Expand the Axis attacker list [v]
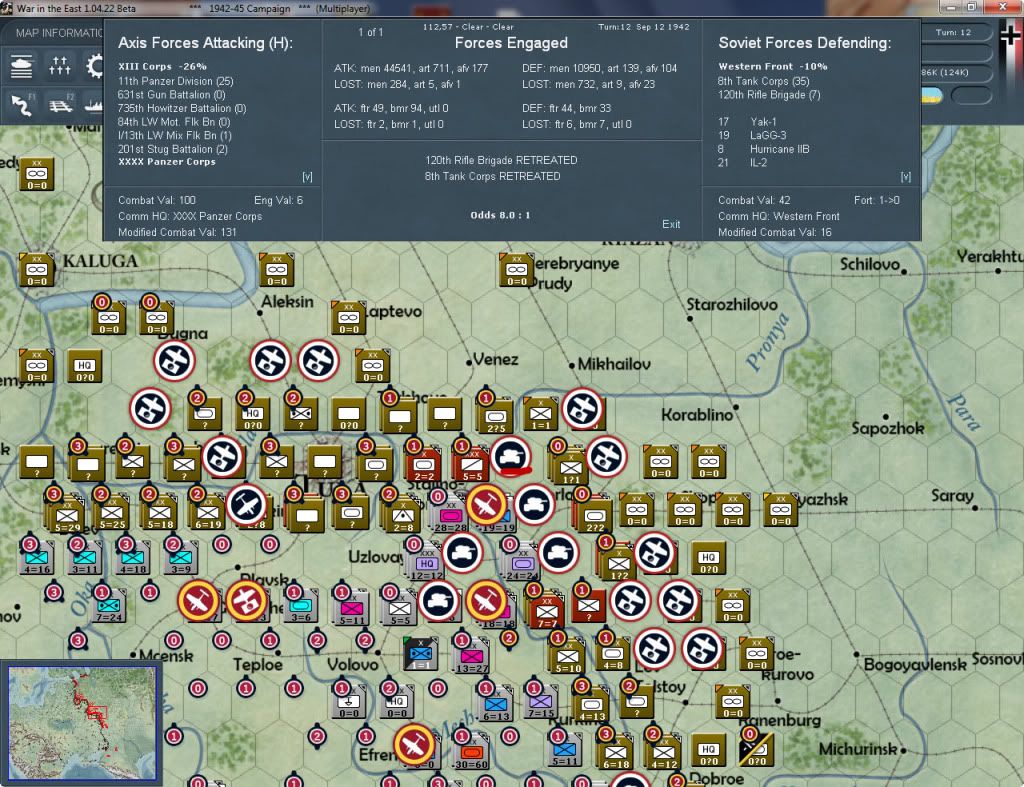1024x787 pixels. [307, 177]
